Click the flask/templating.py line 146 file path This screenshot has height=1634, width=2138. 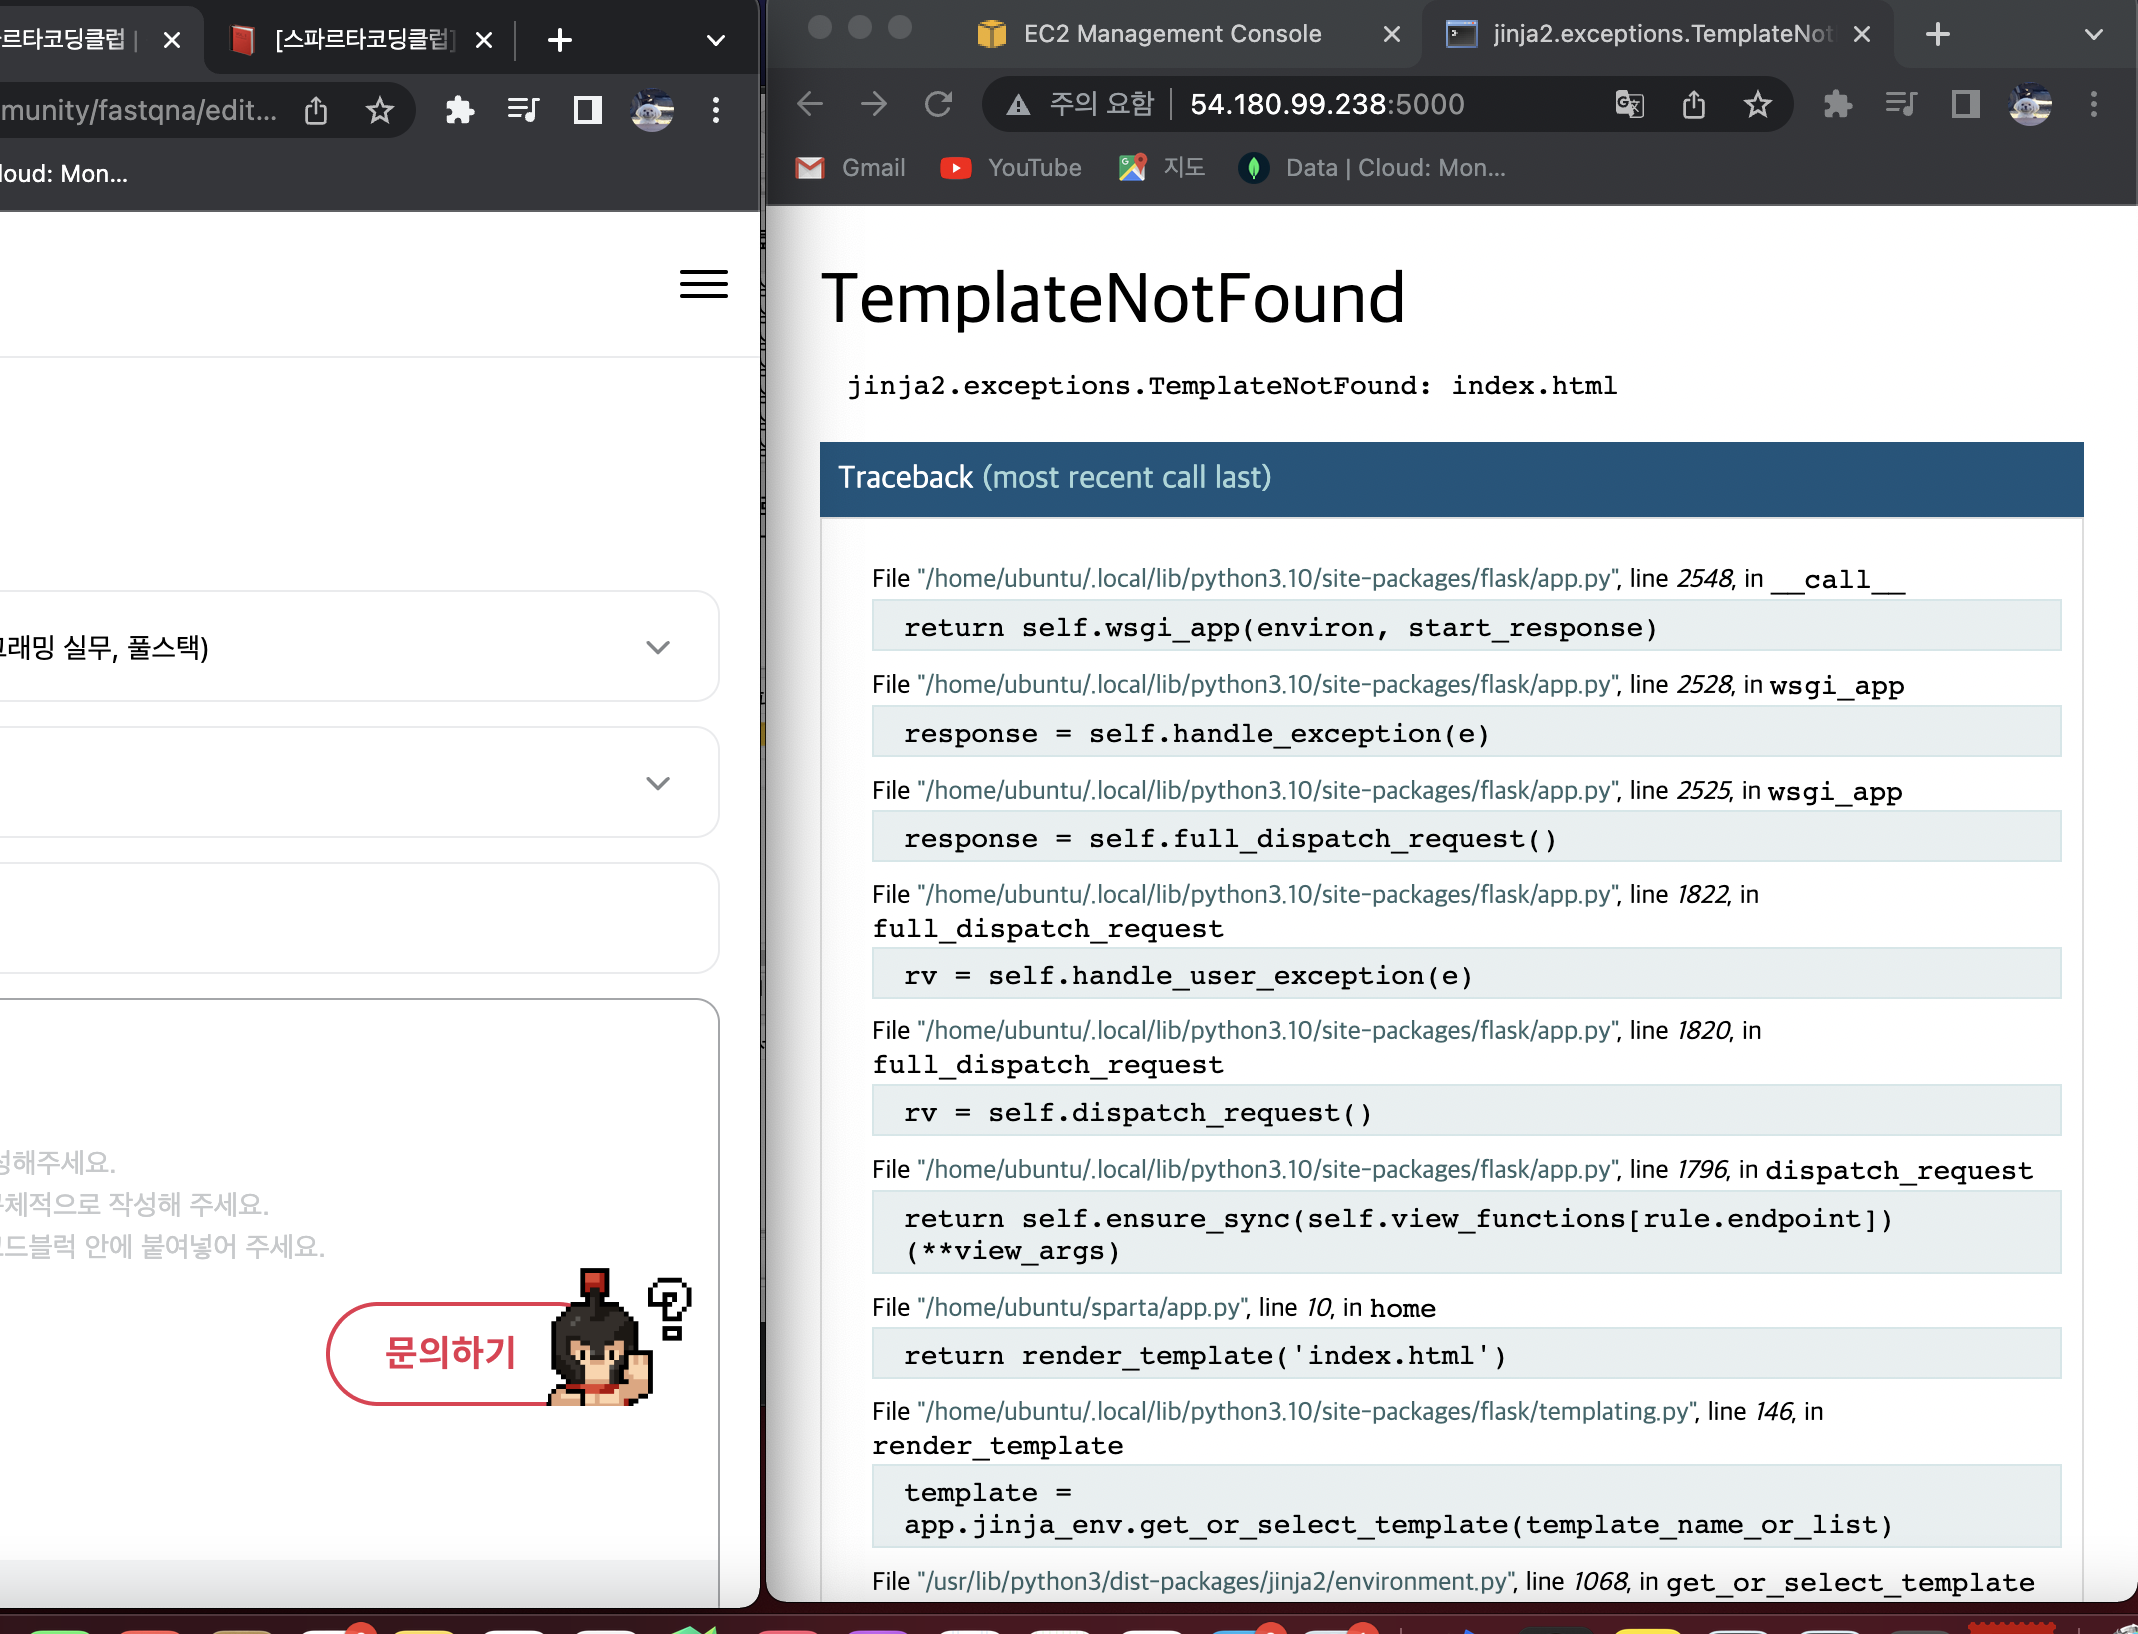tap(1307, 1411)
